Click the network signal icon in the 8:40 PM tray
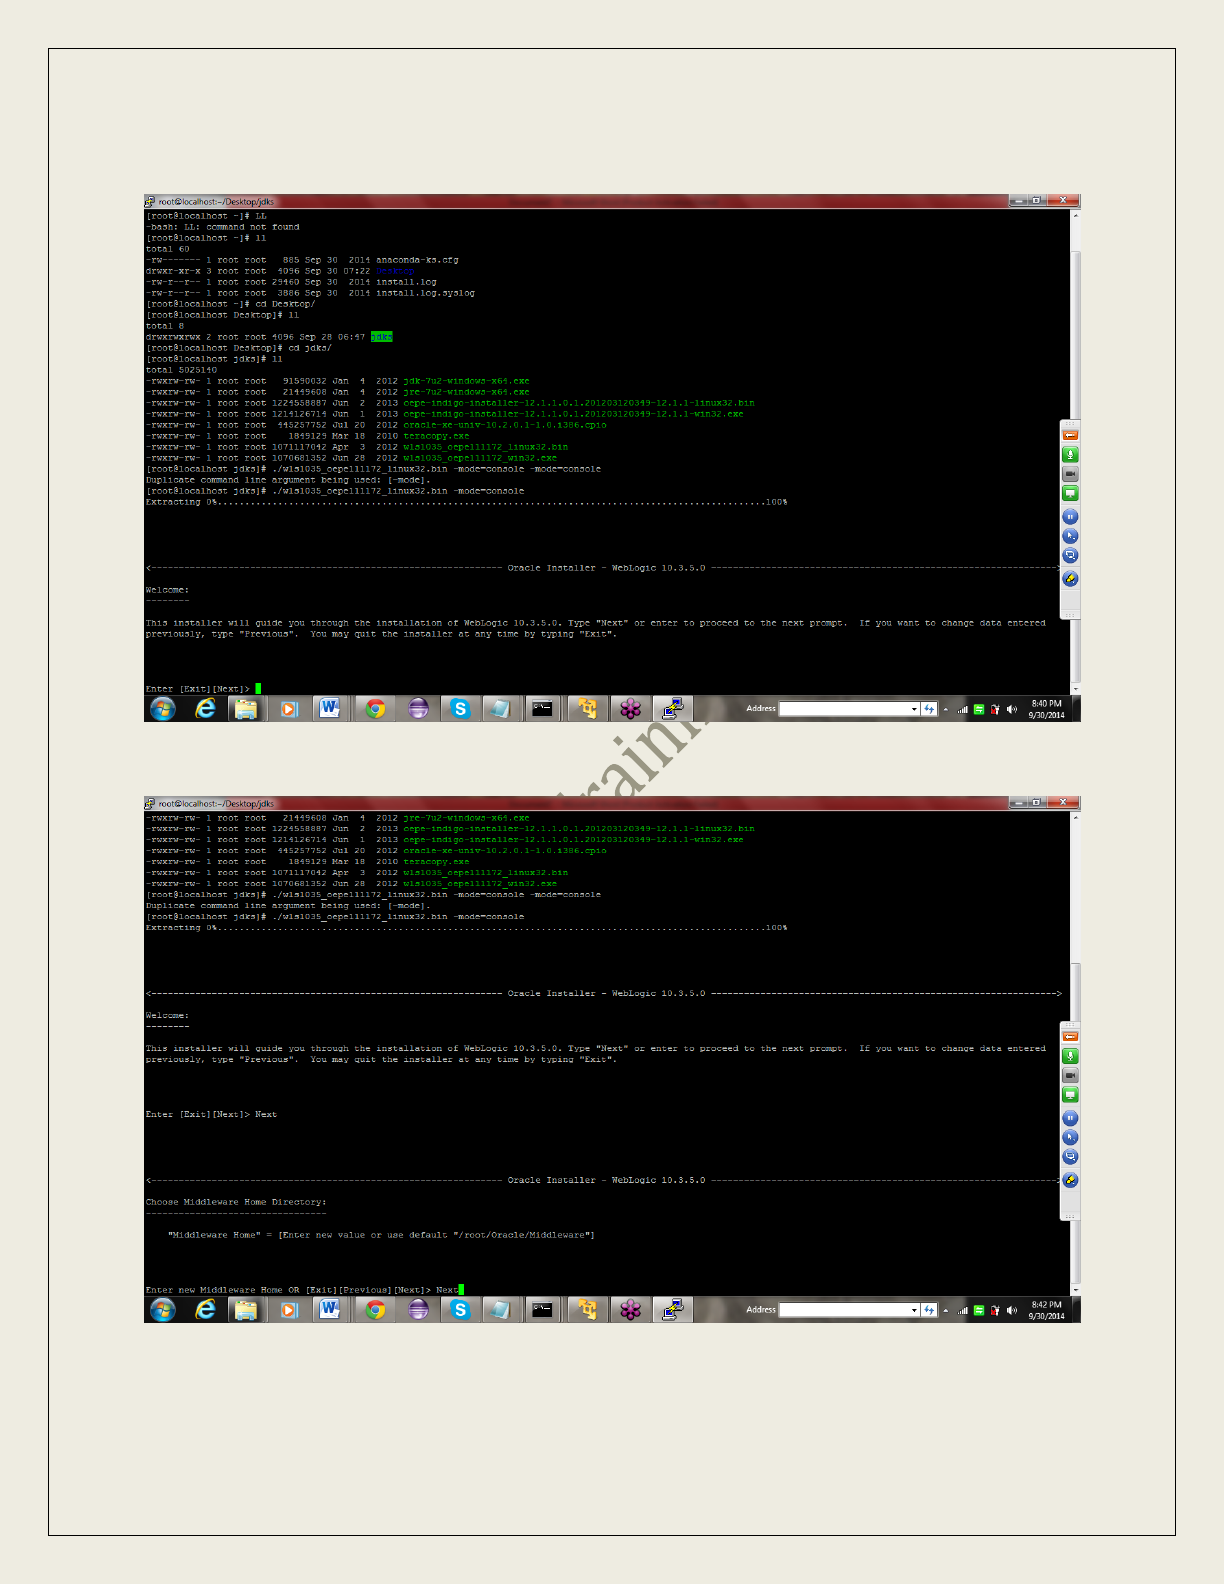The image size is (1224, 1584). click(962, 709)
